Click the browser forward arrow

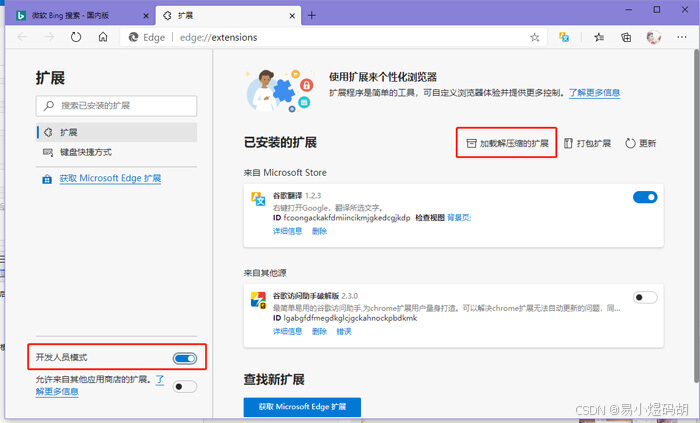(49, 37)
